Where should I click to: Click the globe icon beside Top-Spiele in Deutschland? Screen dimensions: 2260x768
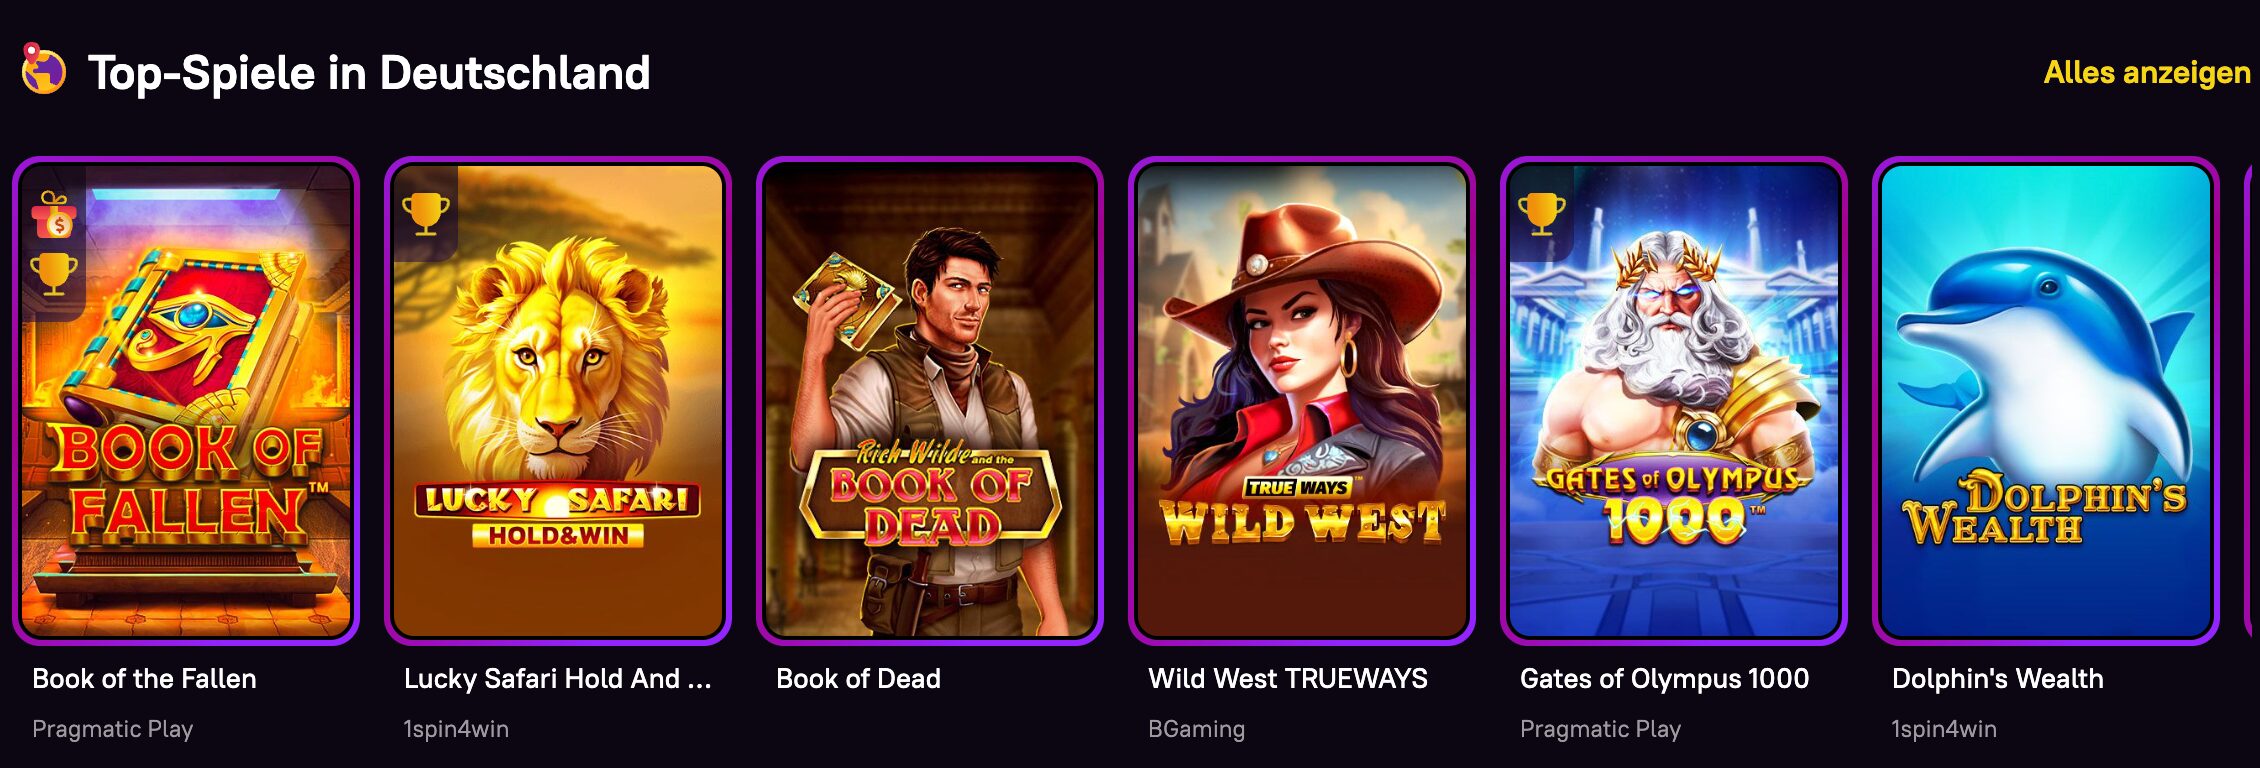click(44, 70)
